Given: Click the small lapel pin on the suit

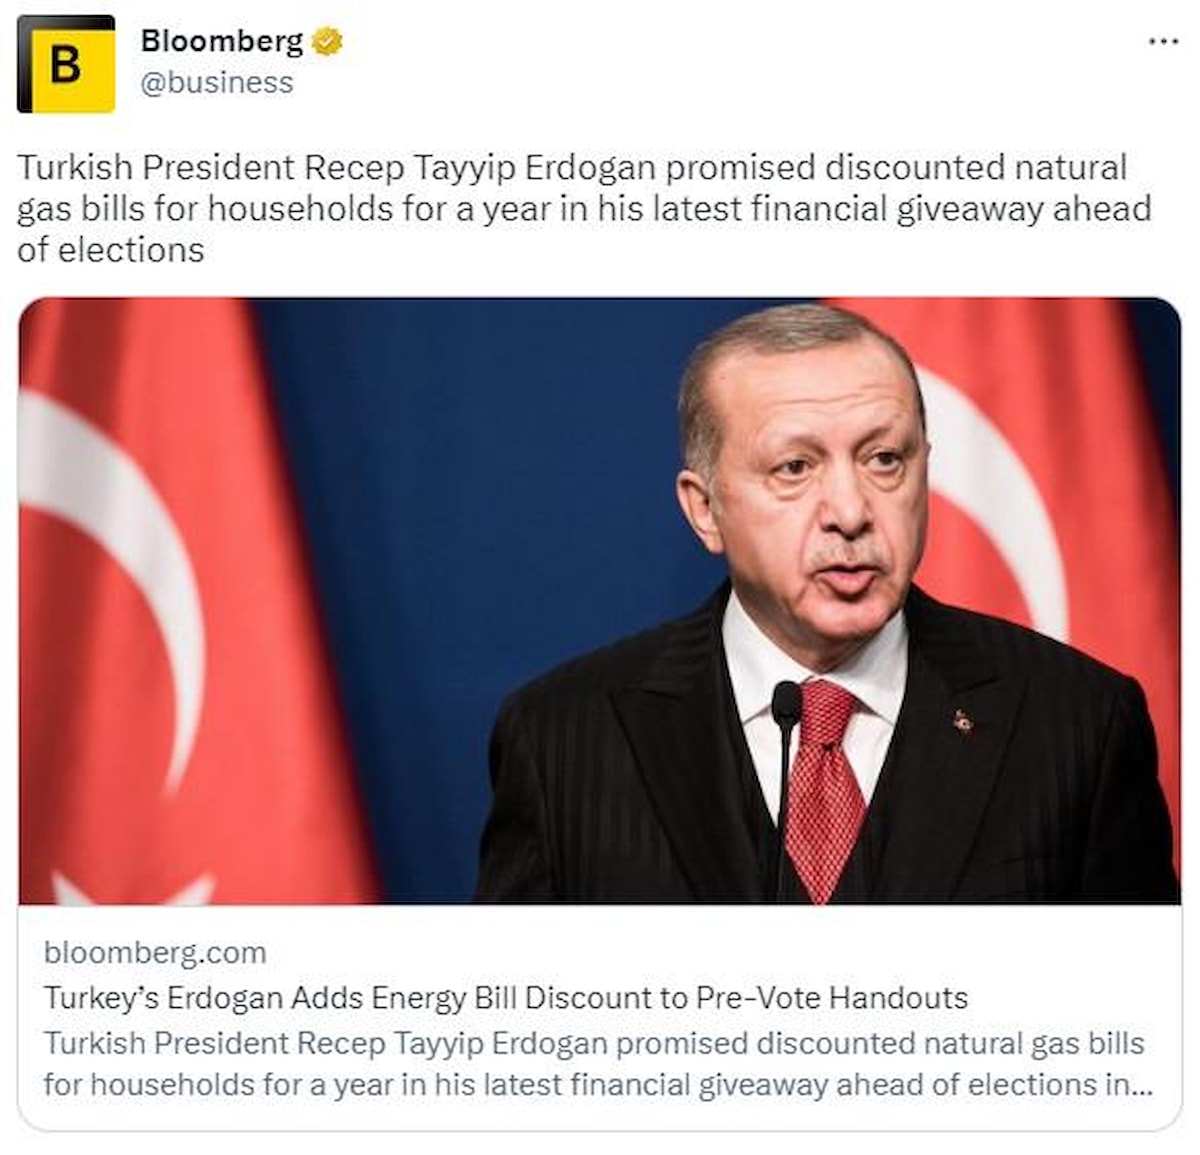Looking at the screenshot, I should (962, 721).
